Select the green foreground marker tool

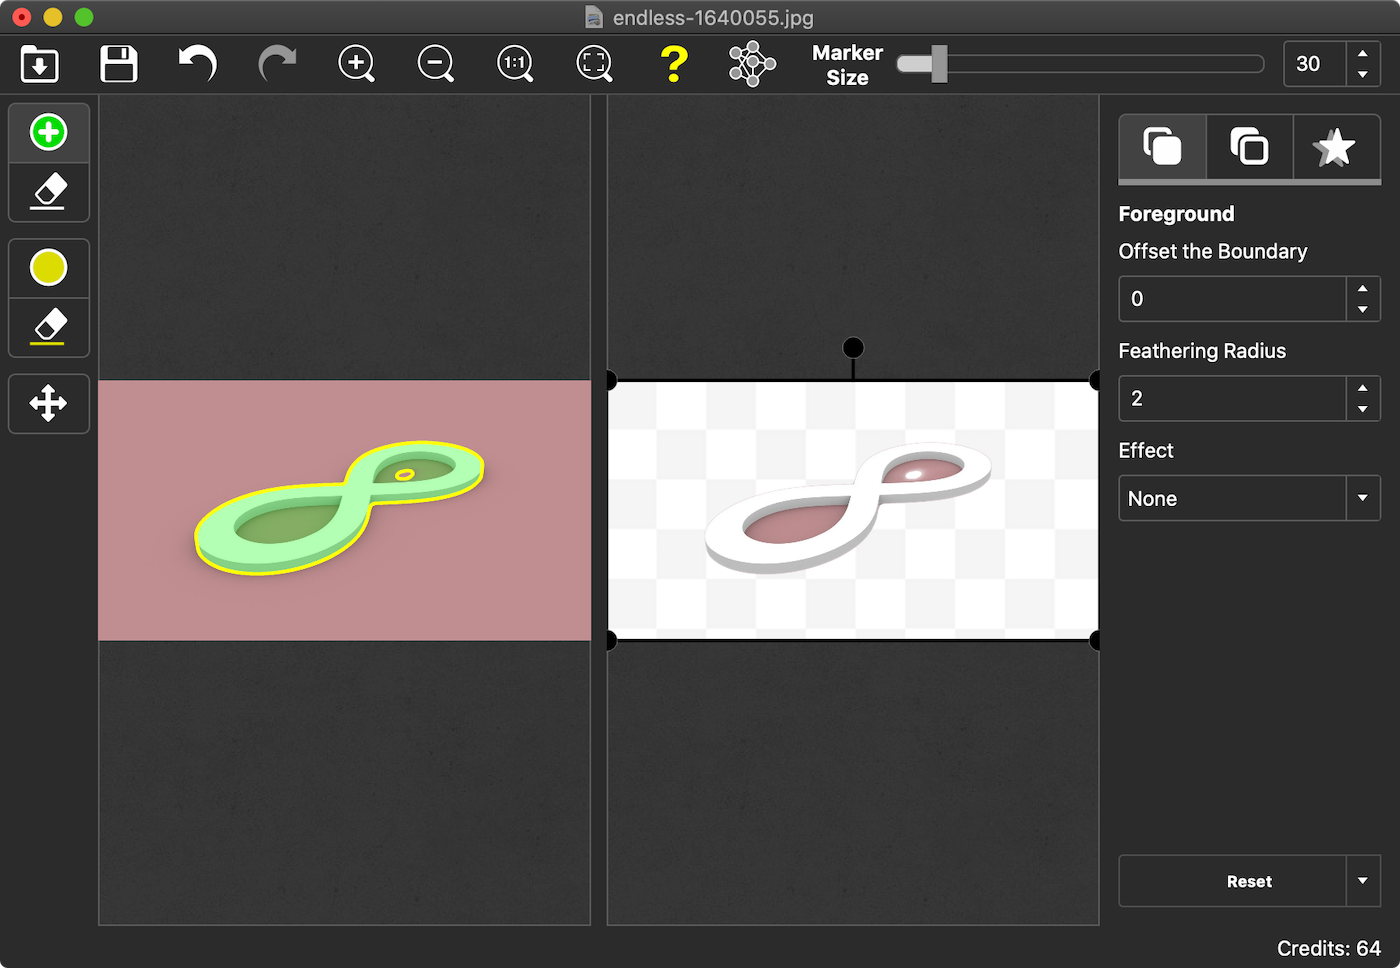coord(48,132)
